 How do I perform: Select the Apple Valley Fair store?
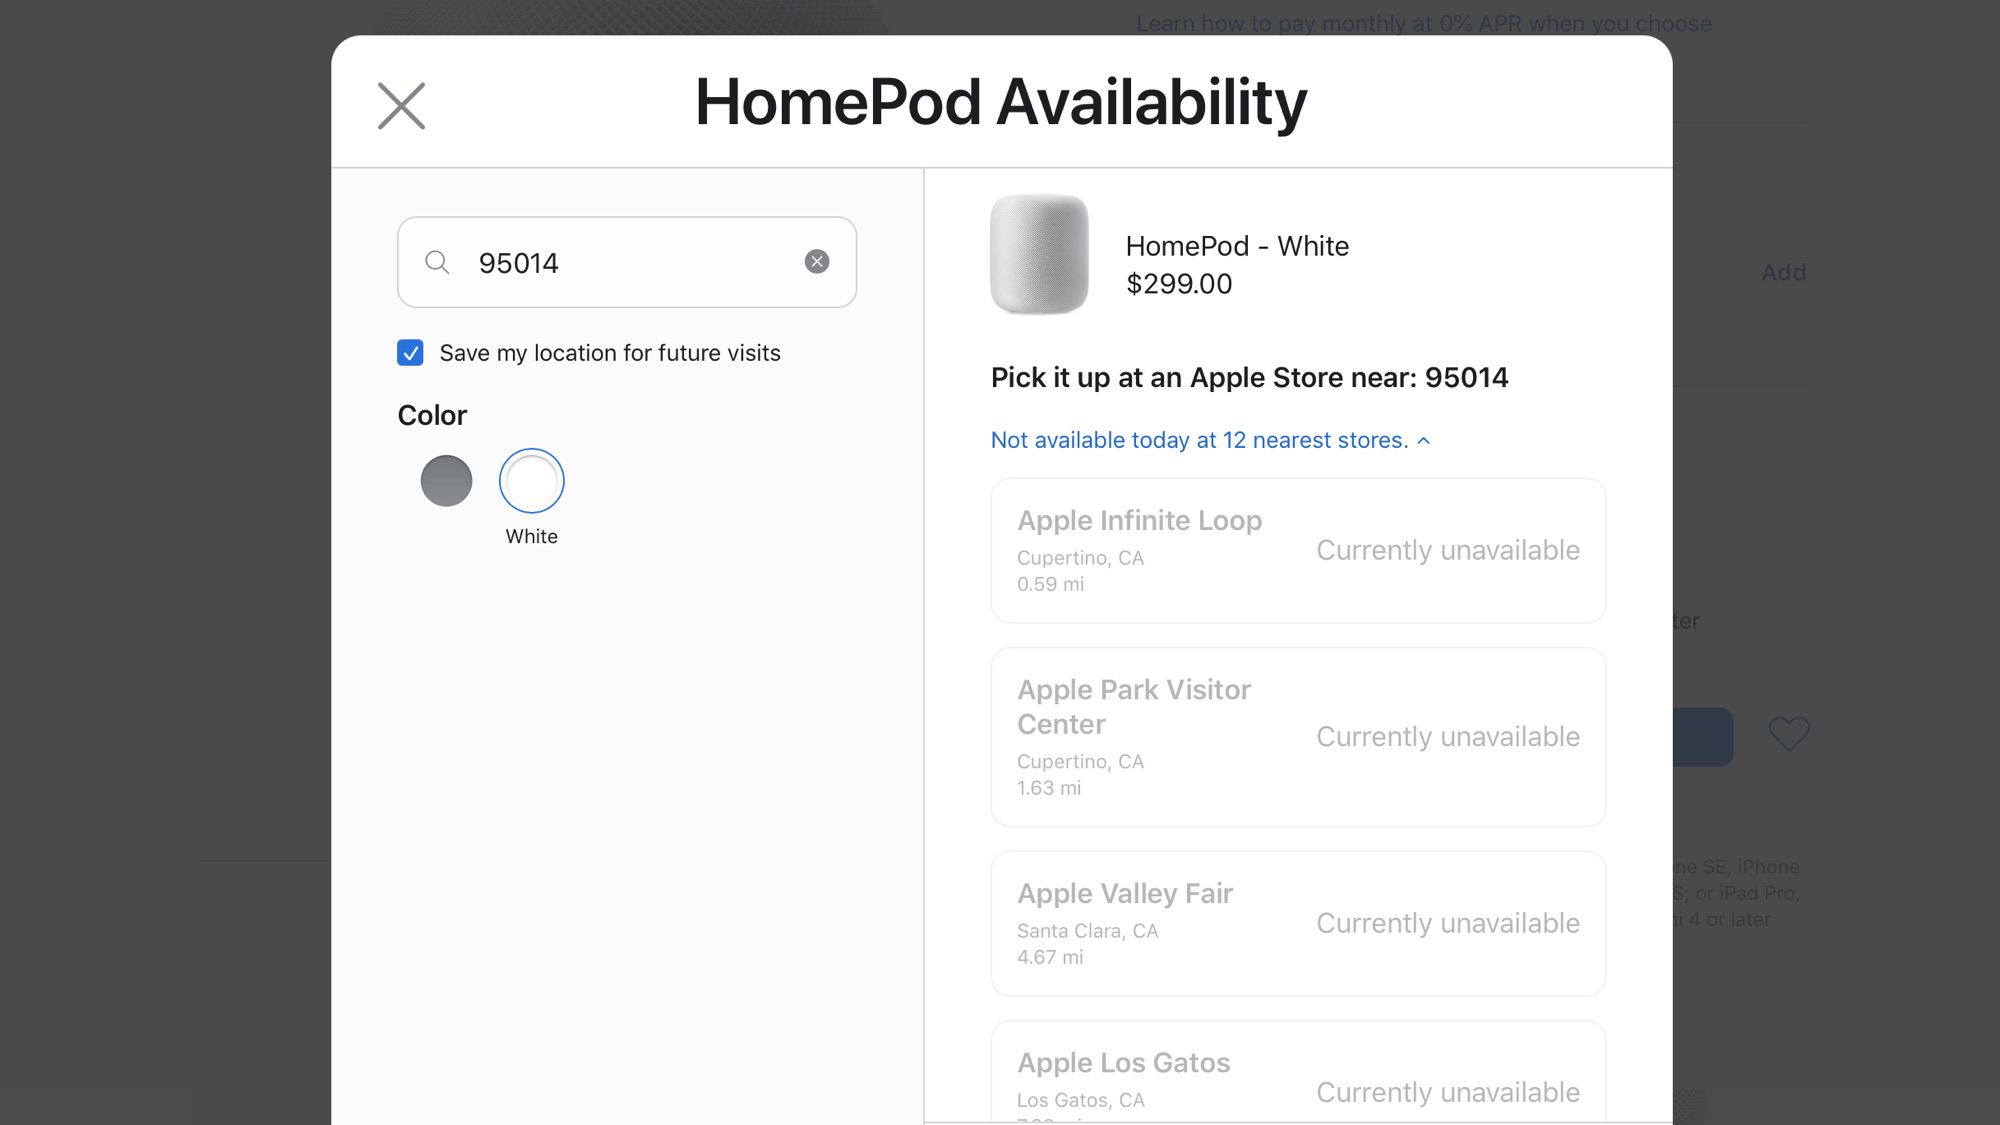1297,923
